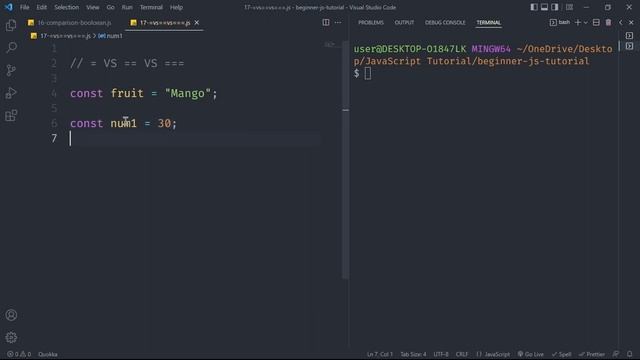640x360 pixels.
Task: Click the terminal prompt input area
Action: click(x=368, y=73)
